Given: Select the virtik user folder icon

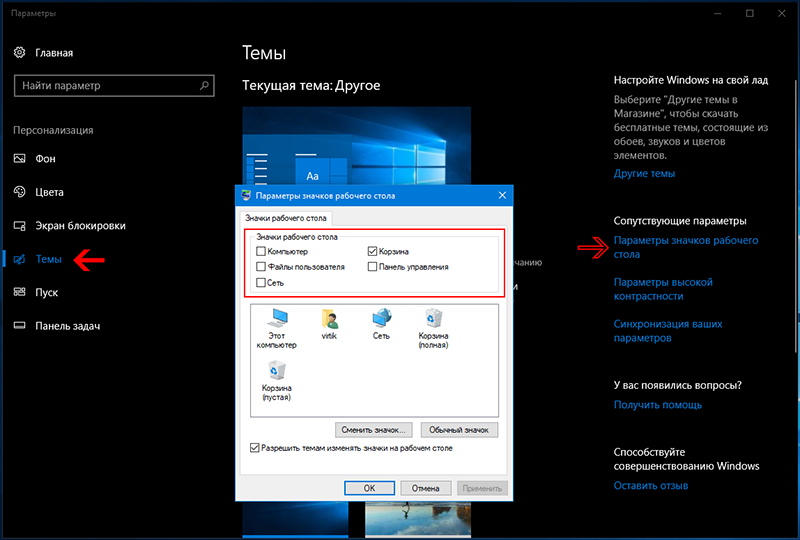Looking at the screenshot, I should [x=329, y=324].
